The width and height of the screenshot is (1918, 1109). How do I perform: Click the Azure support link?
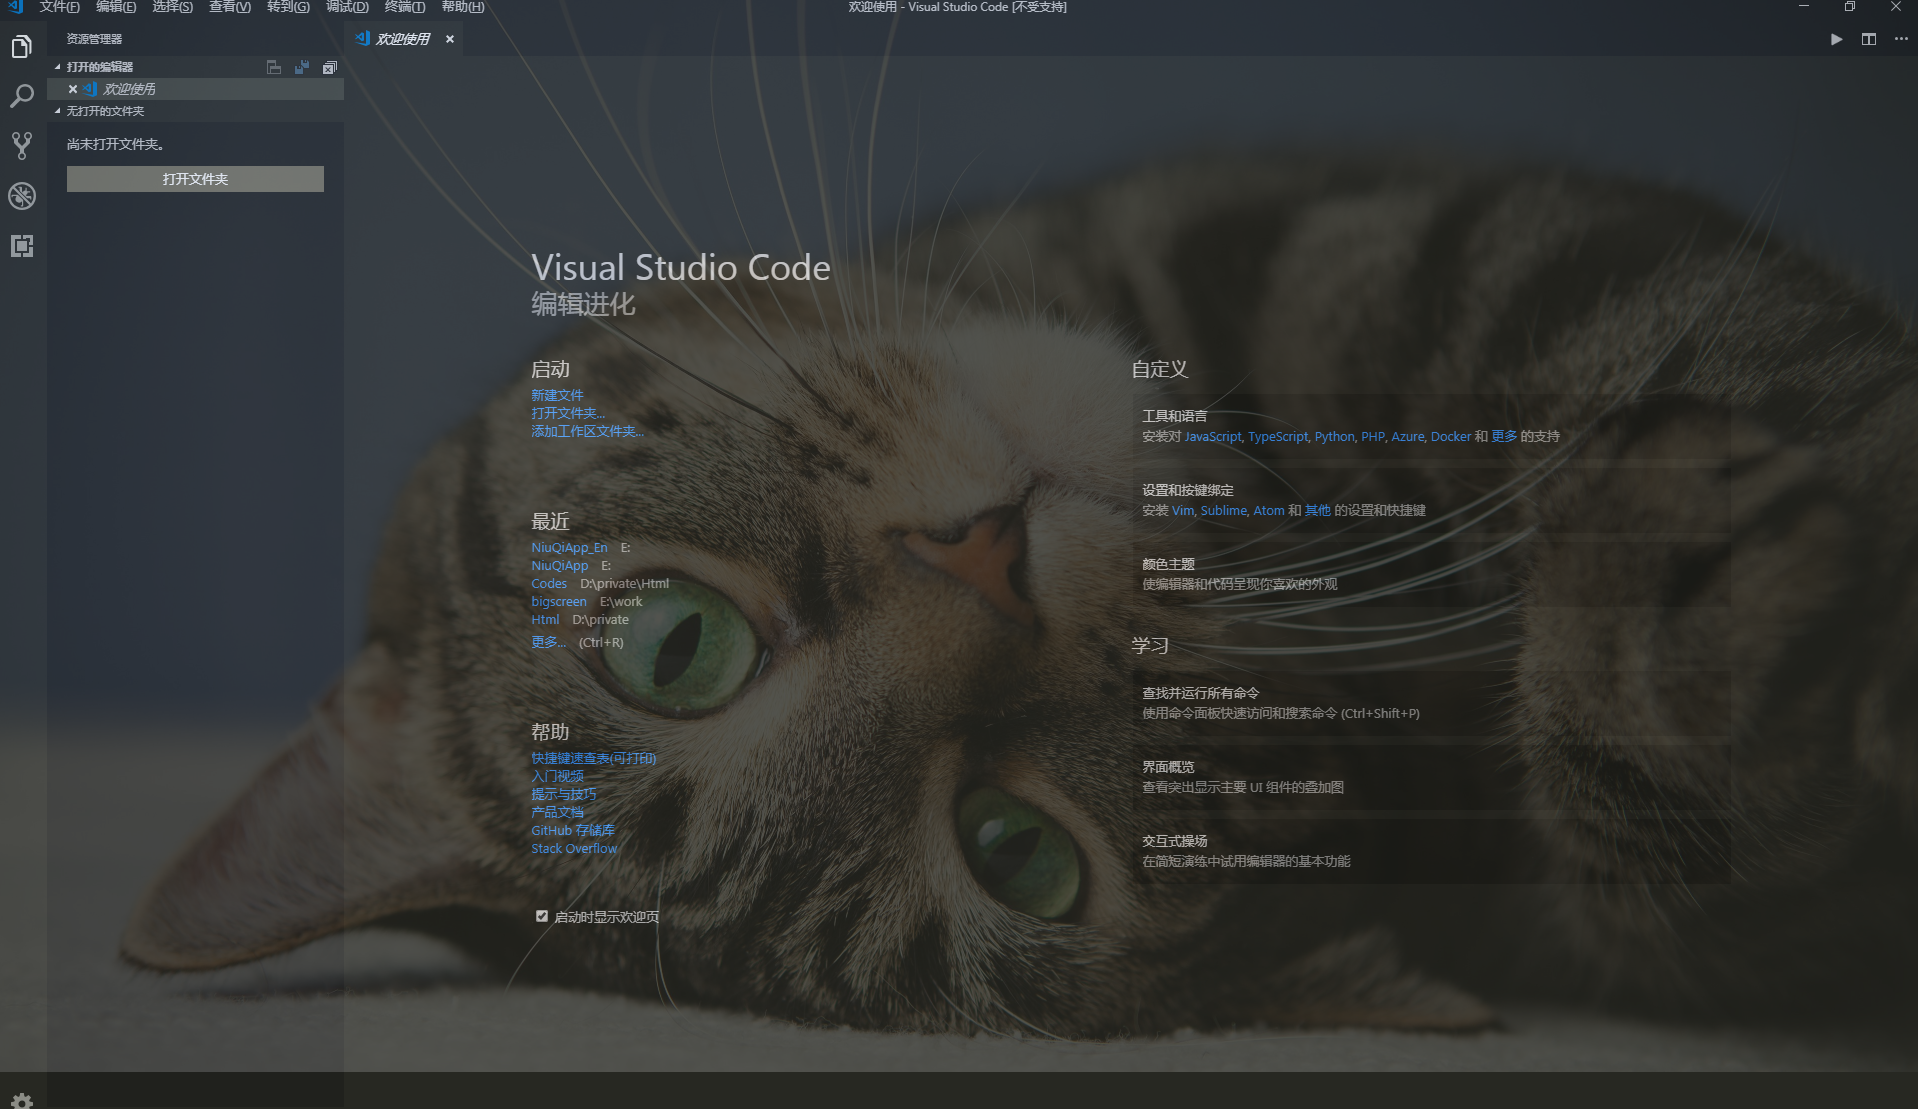coord(1407,436)
